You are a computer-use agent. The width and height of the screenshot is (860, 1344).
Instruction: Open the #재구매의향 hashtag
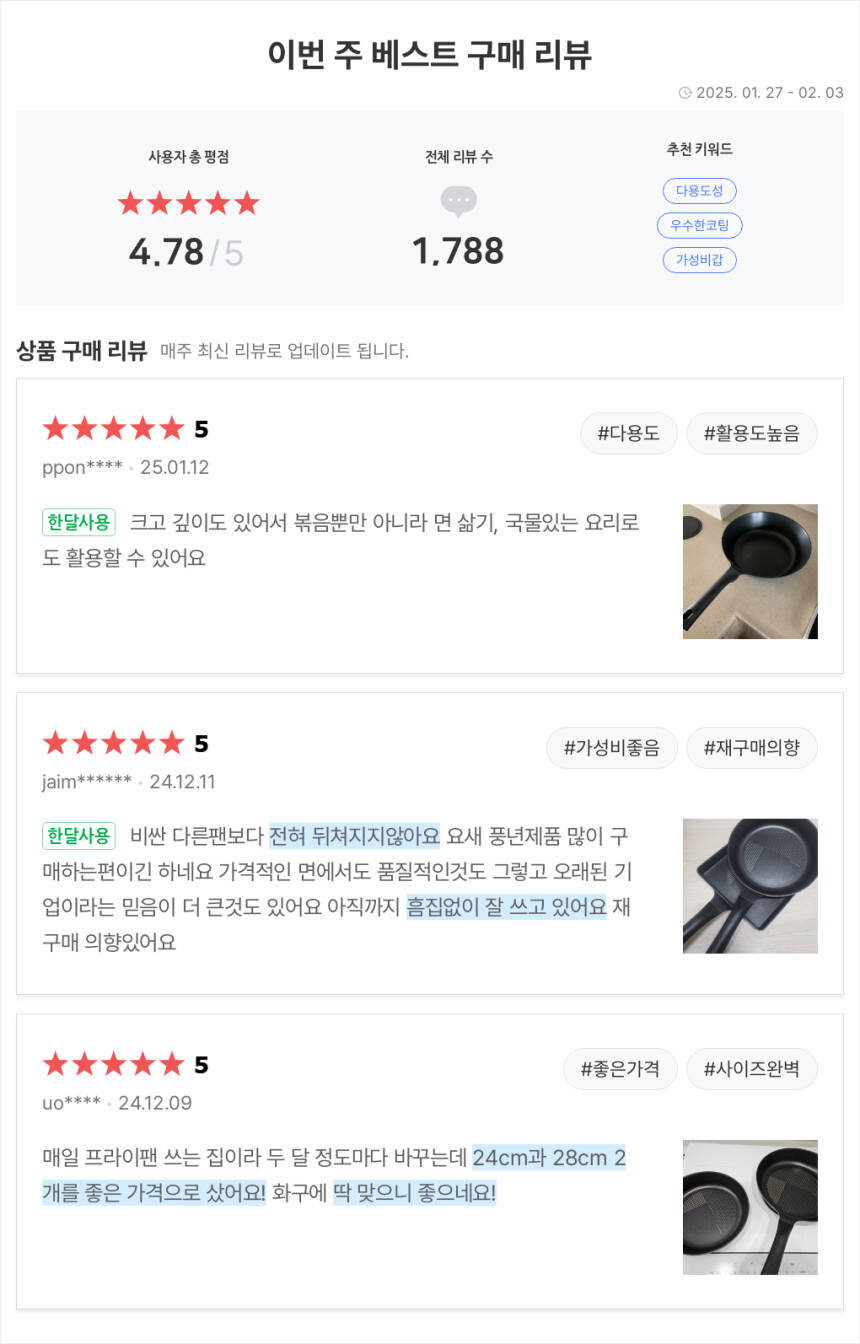[x=751, y=748]
